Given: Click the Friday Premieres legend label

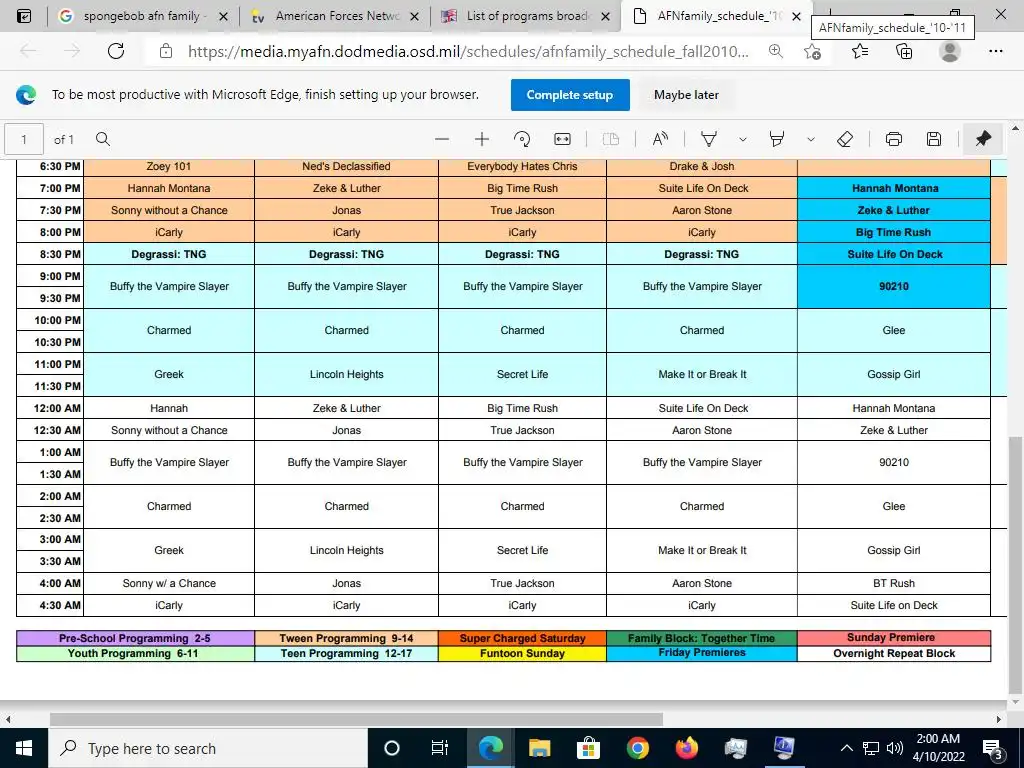Looking at the screenshot, I should pyautogui.click(x=702, y=652).
